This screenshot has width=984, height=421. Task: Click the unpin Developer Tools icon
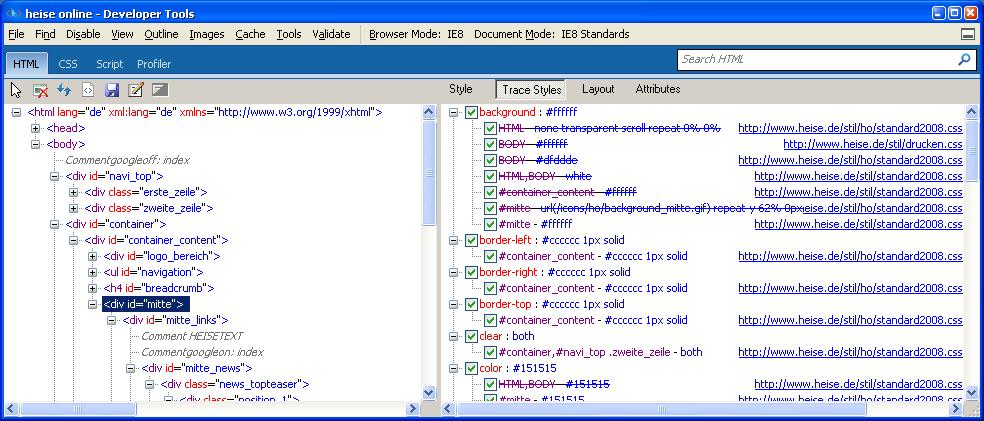click(x=967, y=34)
